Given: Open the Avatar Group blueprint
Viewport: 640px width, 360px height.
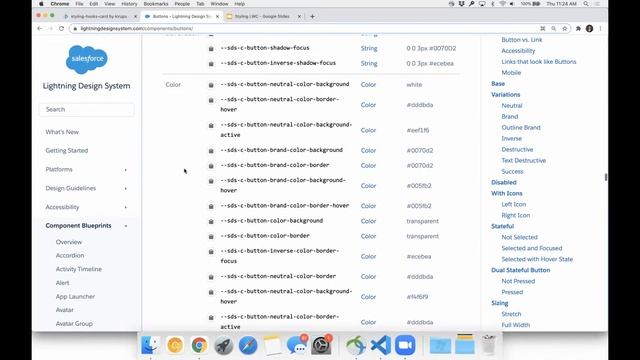Looking at the screenshot, I should 74,324.
